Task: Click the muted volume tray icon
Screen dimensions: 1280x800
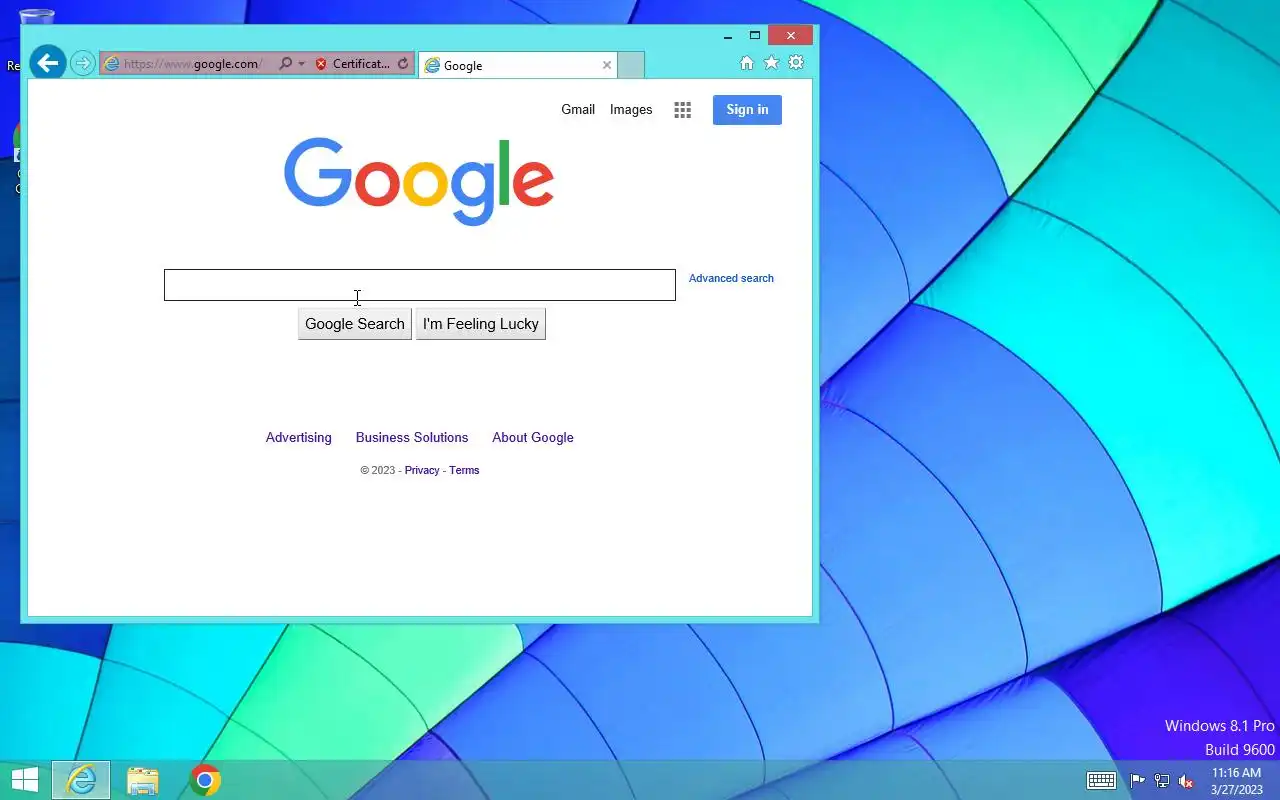Action: 1186,781
